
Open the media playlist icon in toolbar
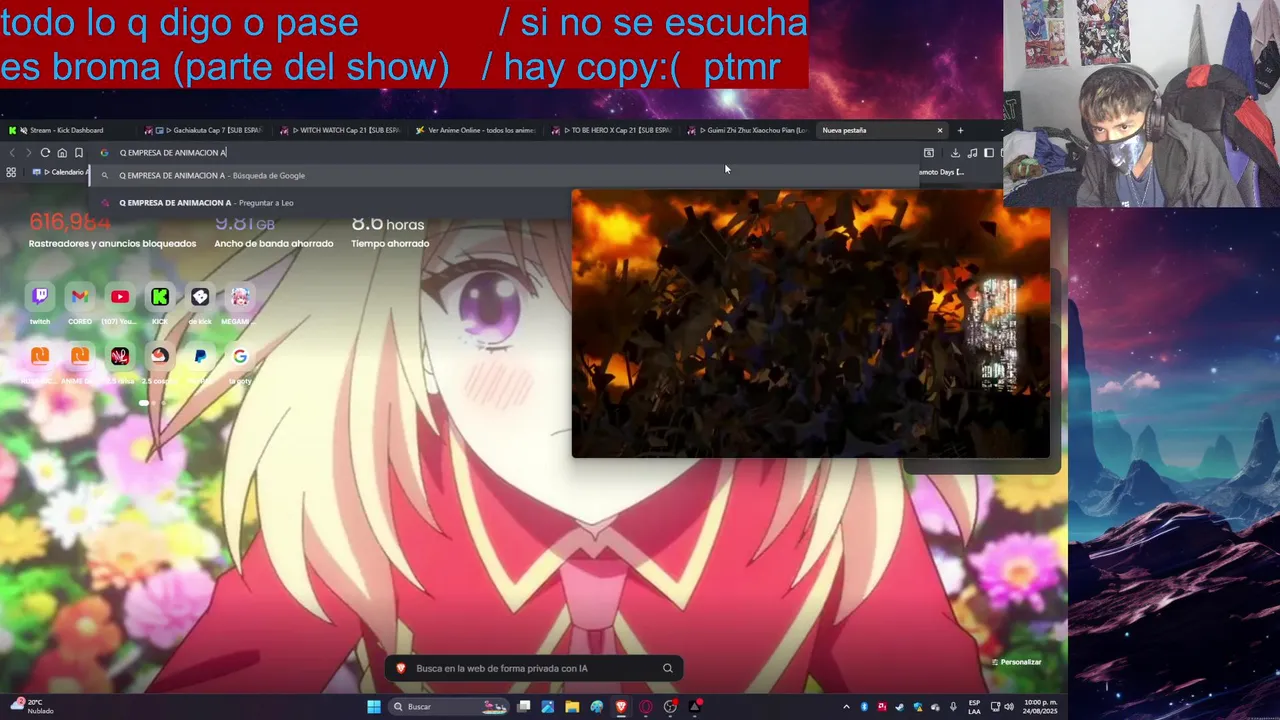click(x=972, y=153)
